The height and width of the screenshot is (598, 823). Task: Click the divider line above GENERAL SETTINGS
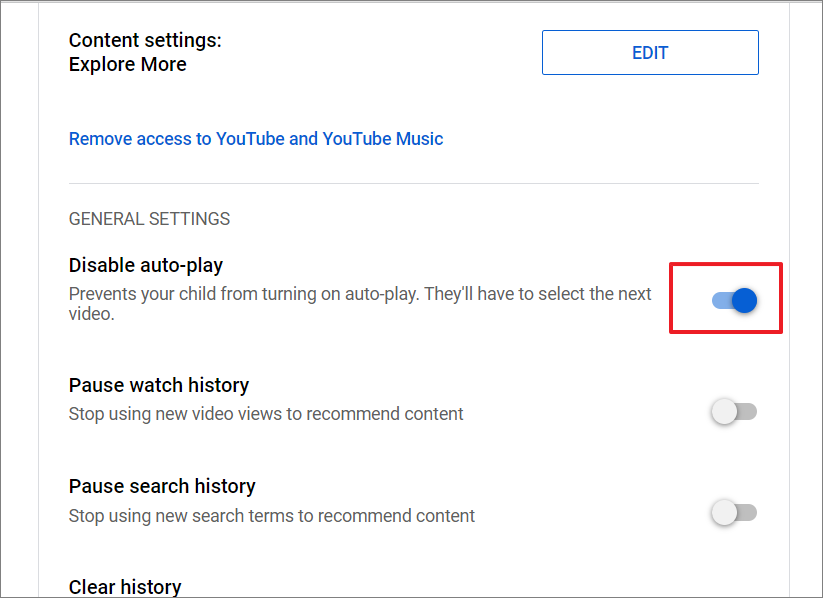414,184
